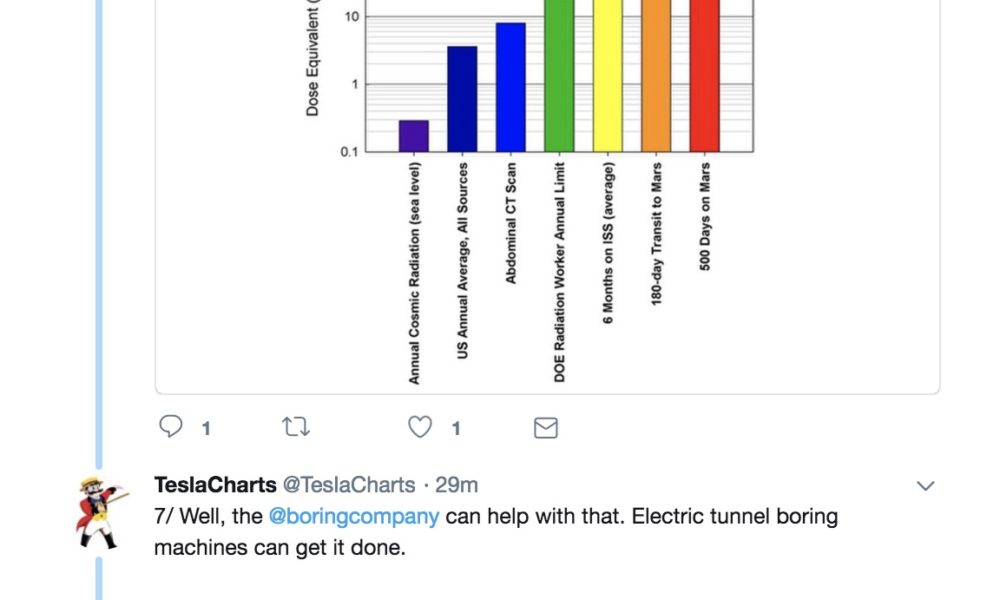The height and width of the screenshot is (600, 1000).
Task: Click the red 500 Days on Mars bar
Action: pyautogui.click(x=705, y=76)
